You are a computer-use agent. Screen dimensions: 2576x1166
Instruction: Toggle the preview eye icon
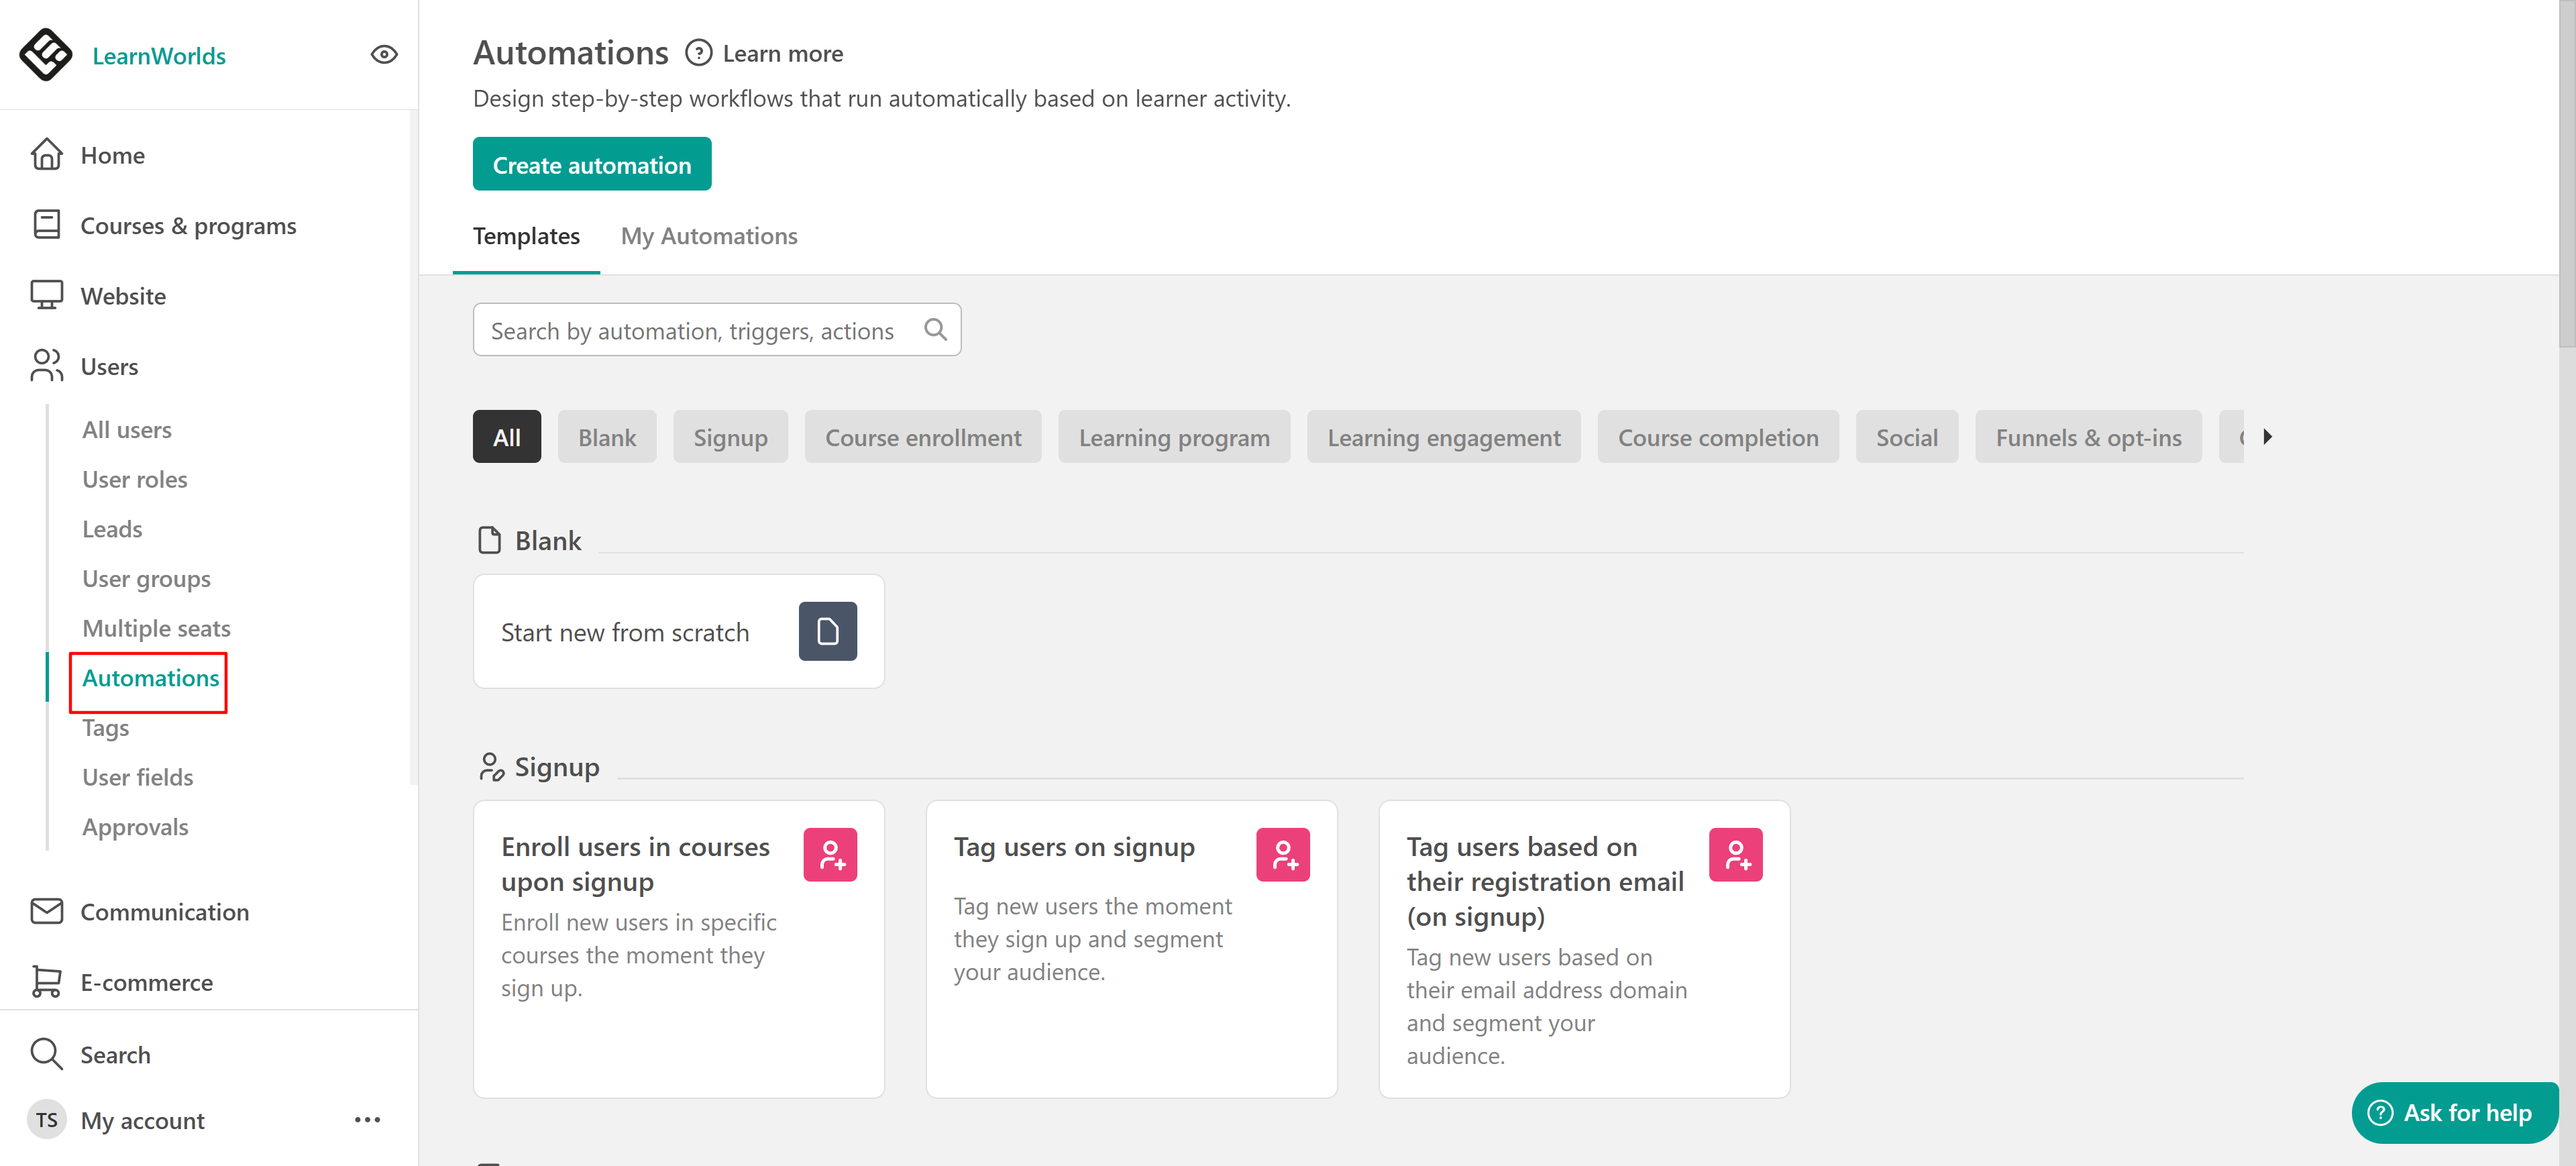pos(384,55)
